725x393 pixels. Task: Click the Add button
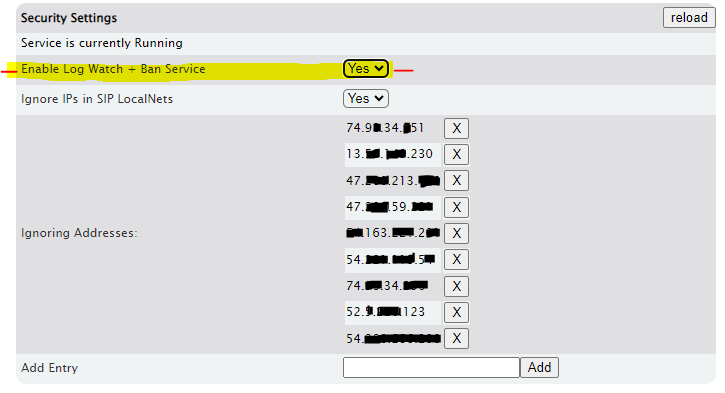(540, 368)
